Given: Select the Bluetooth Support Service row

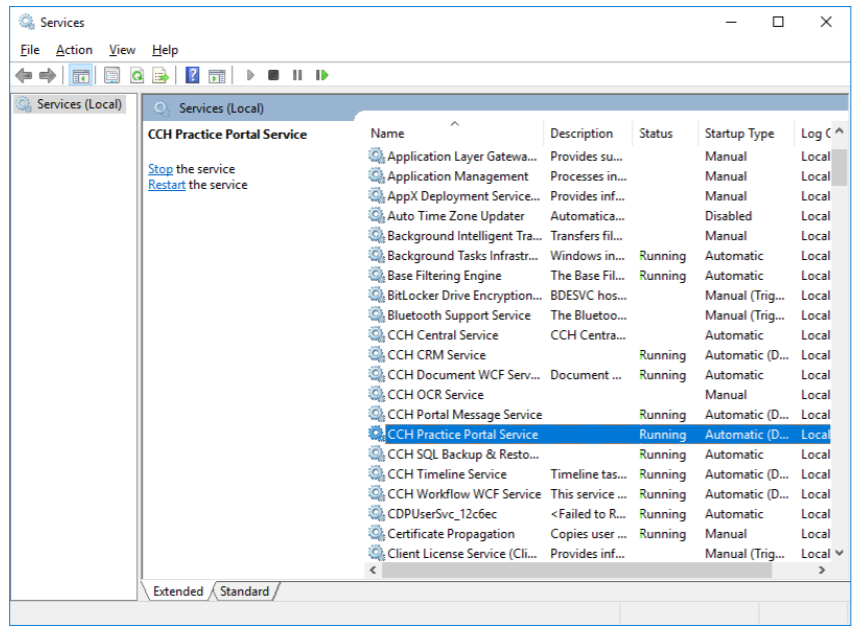Looking at the screenshot, I should pyautogui.click(x=599, y=315).
